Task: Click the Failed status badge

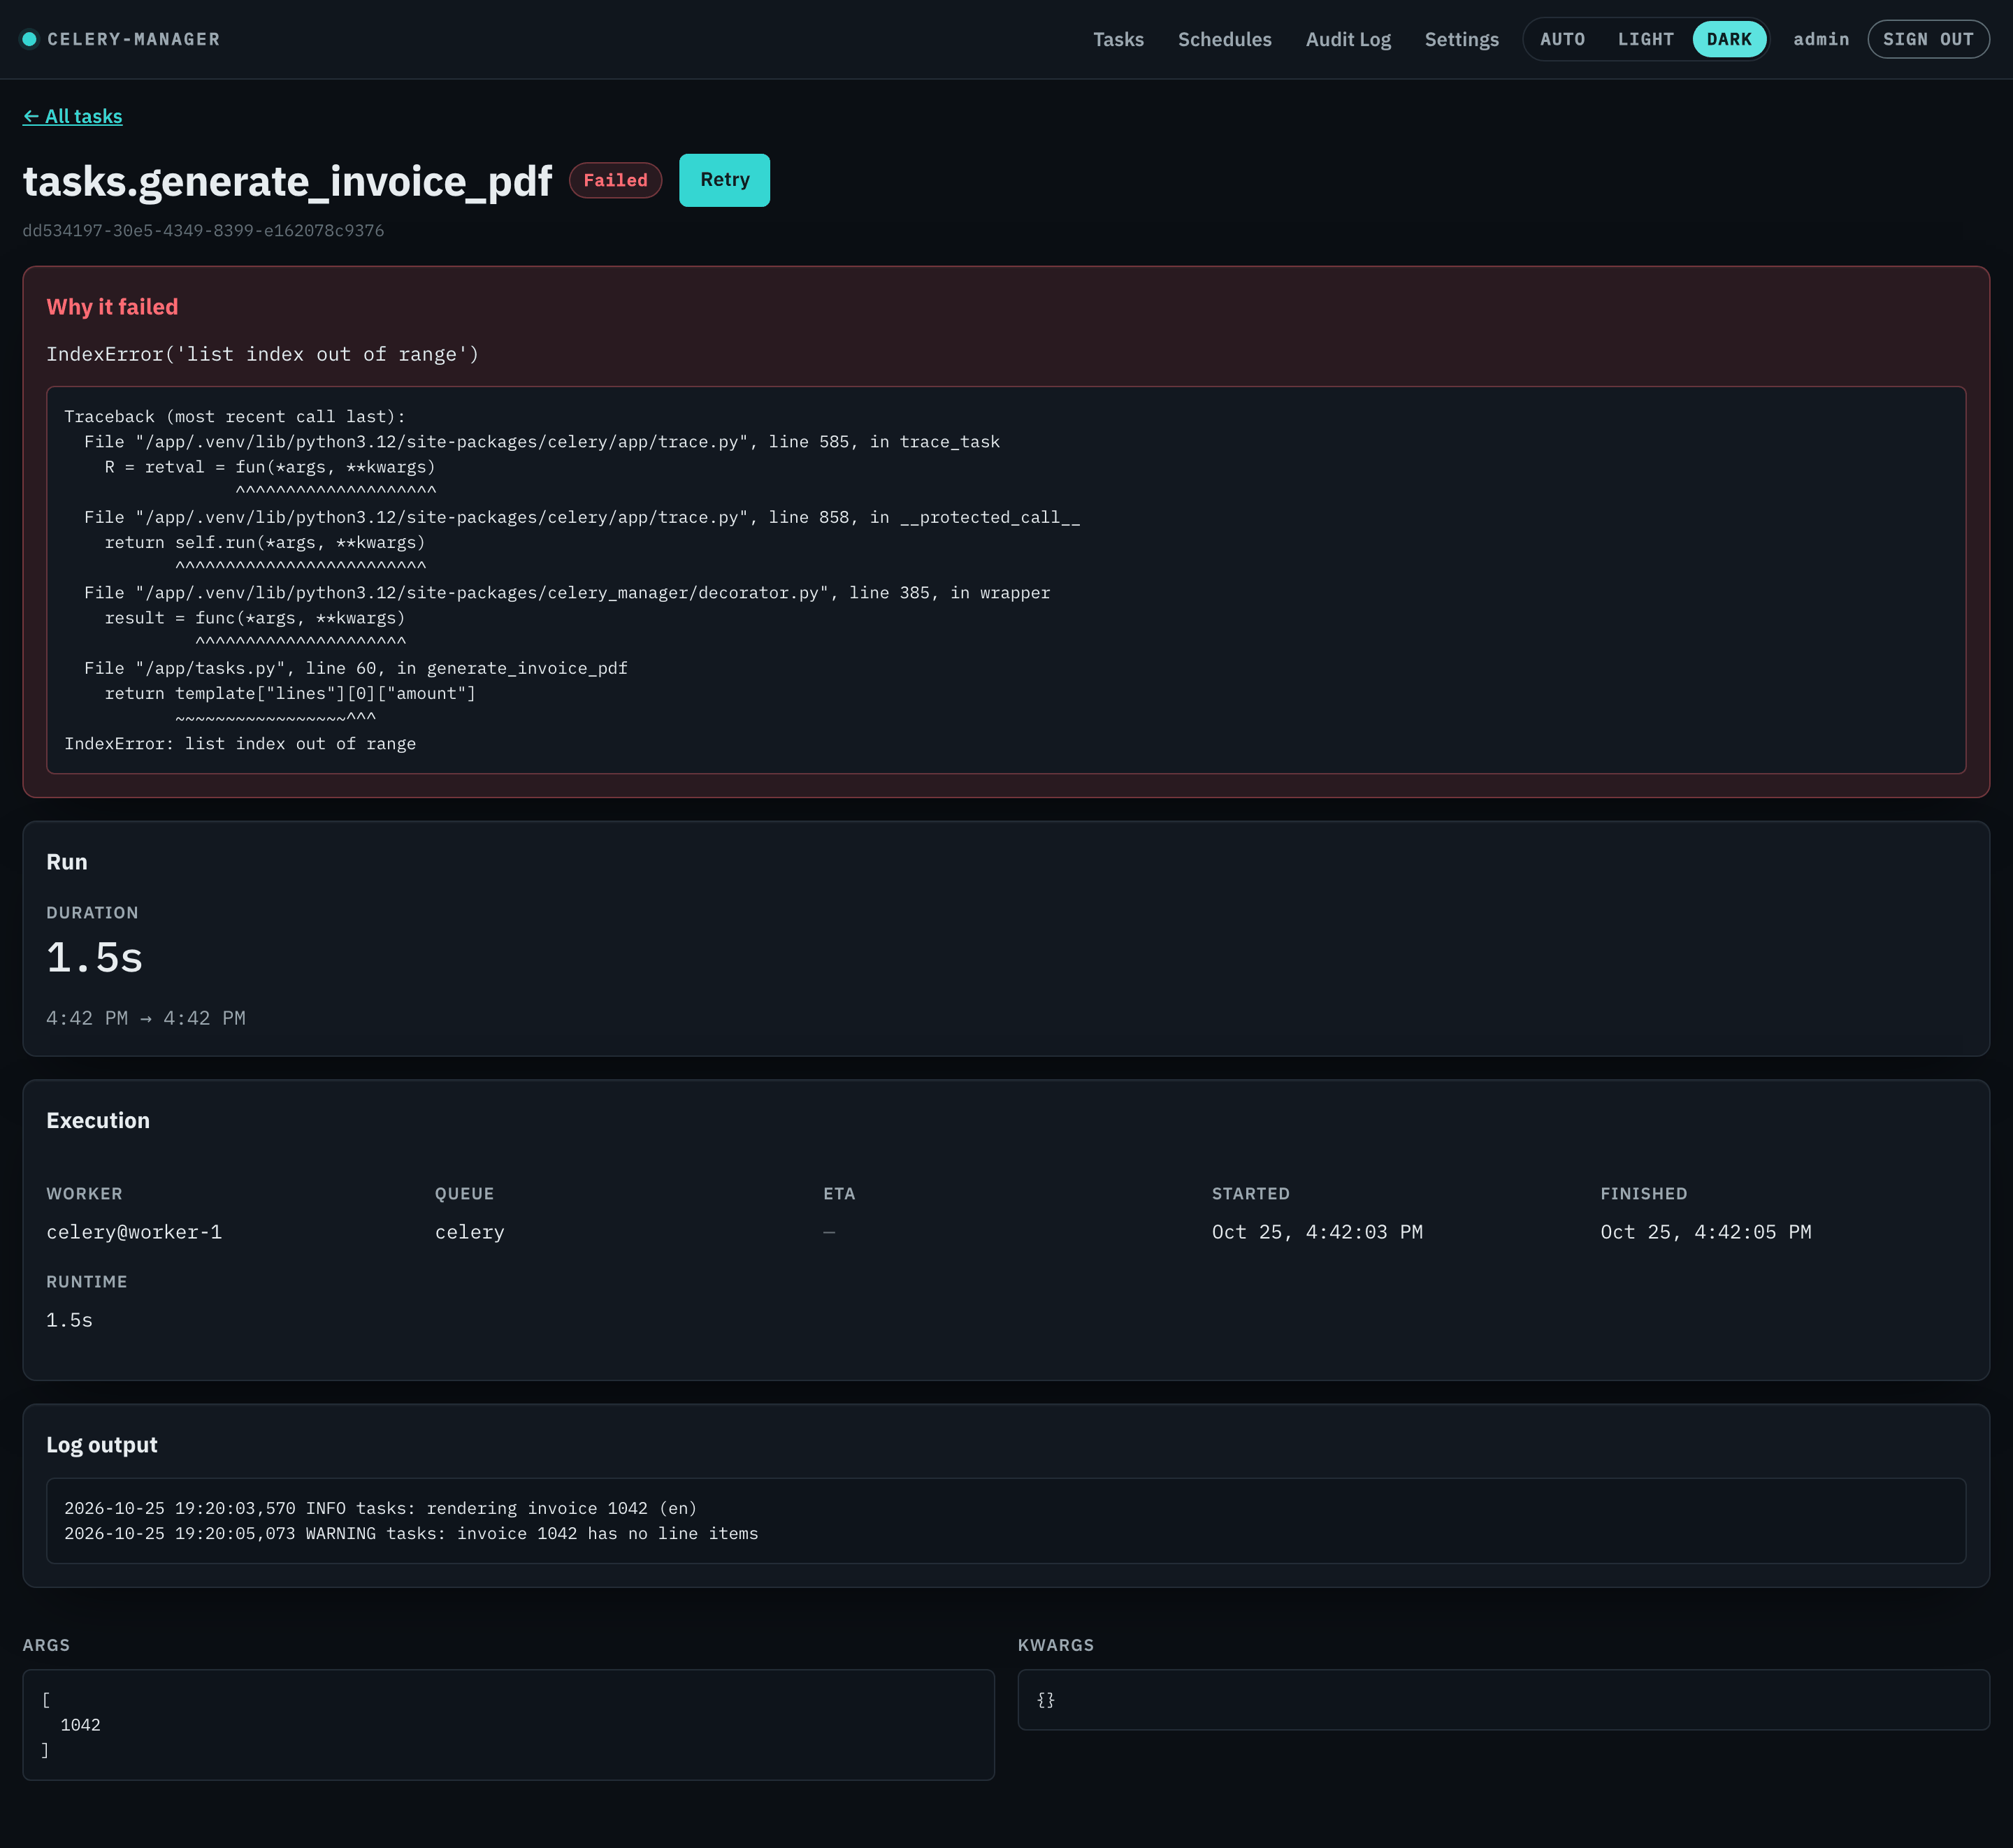Action: click(x=615, y=180)
